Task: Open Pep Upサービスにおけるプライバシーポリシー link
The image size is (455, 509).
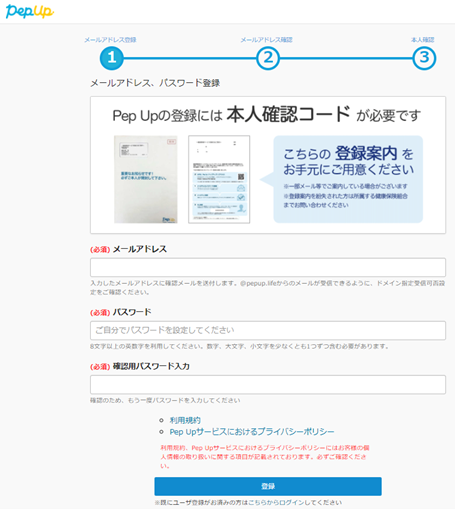Action: 252,432
